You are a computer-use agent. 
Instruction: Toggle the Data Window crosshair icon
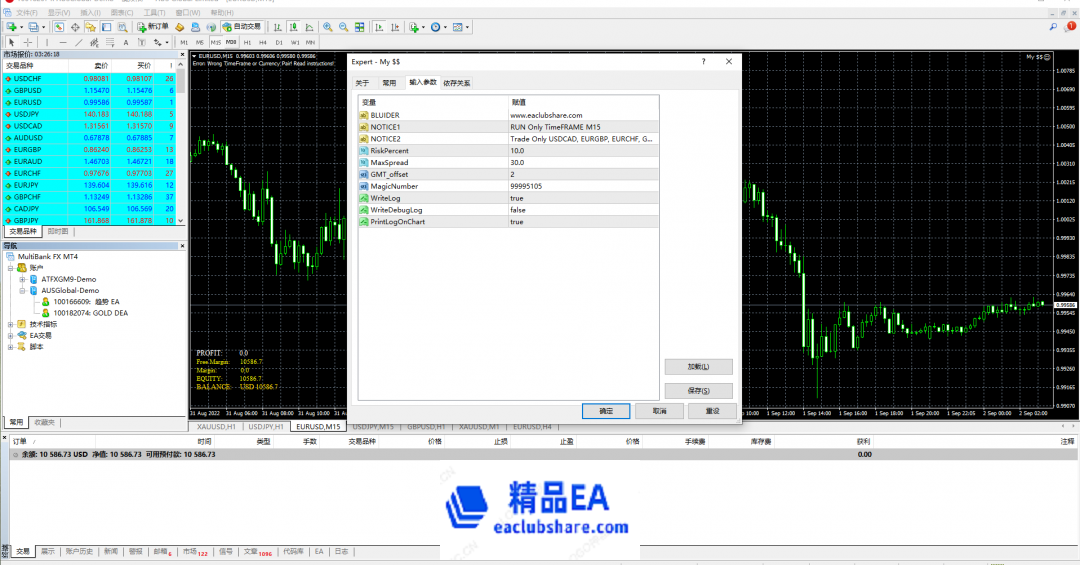point(75,27)
